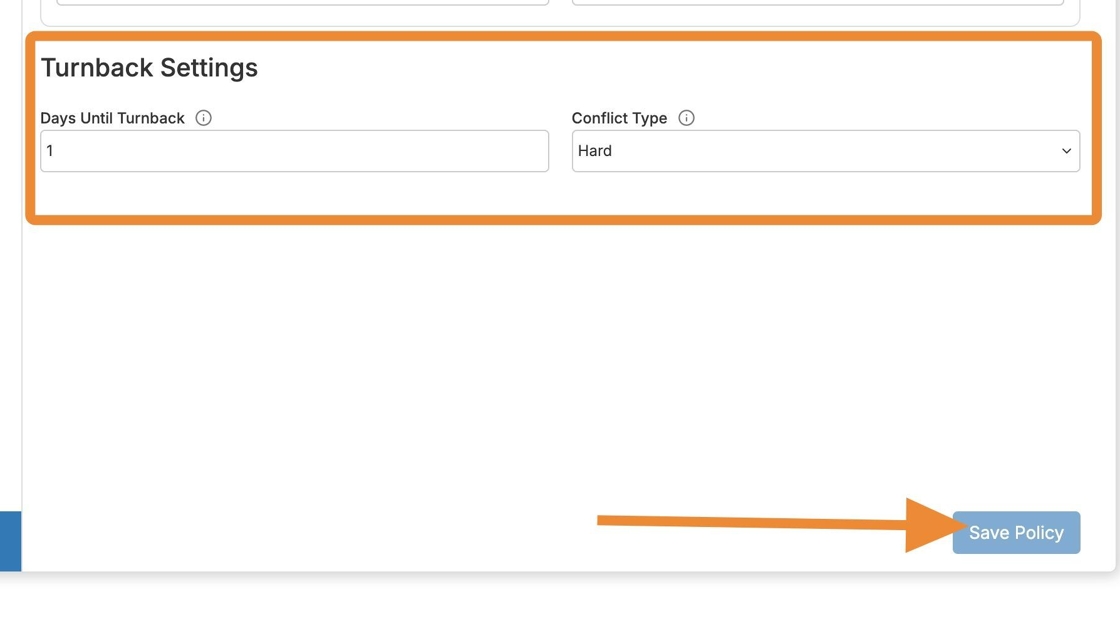Image resolution: width=1120 pixels, height=626 pixels.
Task: Click the 'Conflict Type' label text
Action: tap(619, 118)
